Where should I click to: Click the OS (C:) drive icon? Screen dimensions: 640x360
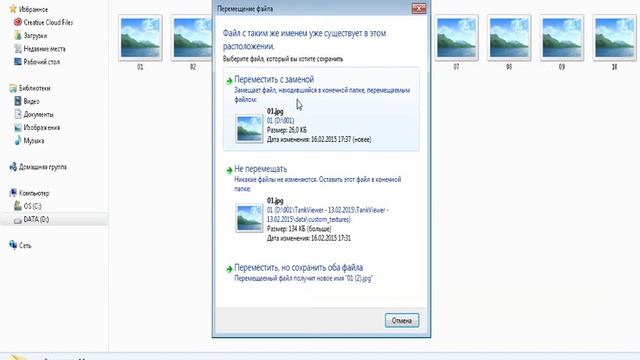(18, 206)
